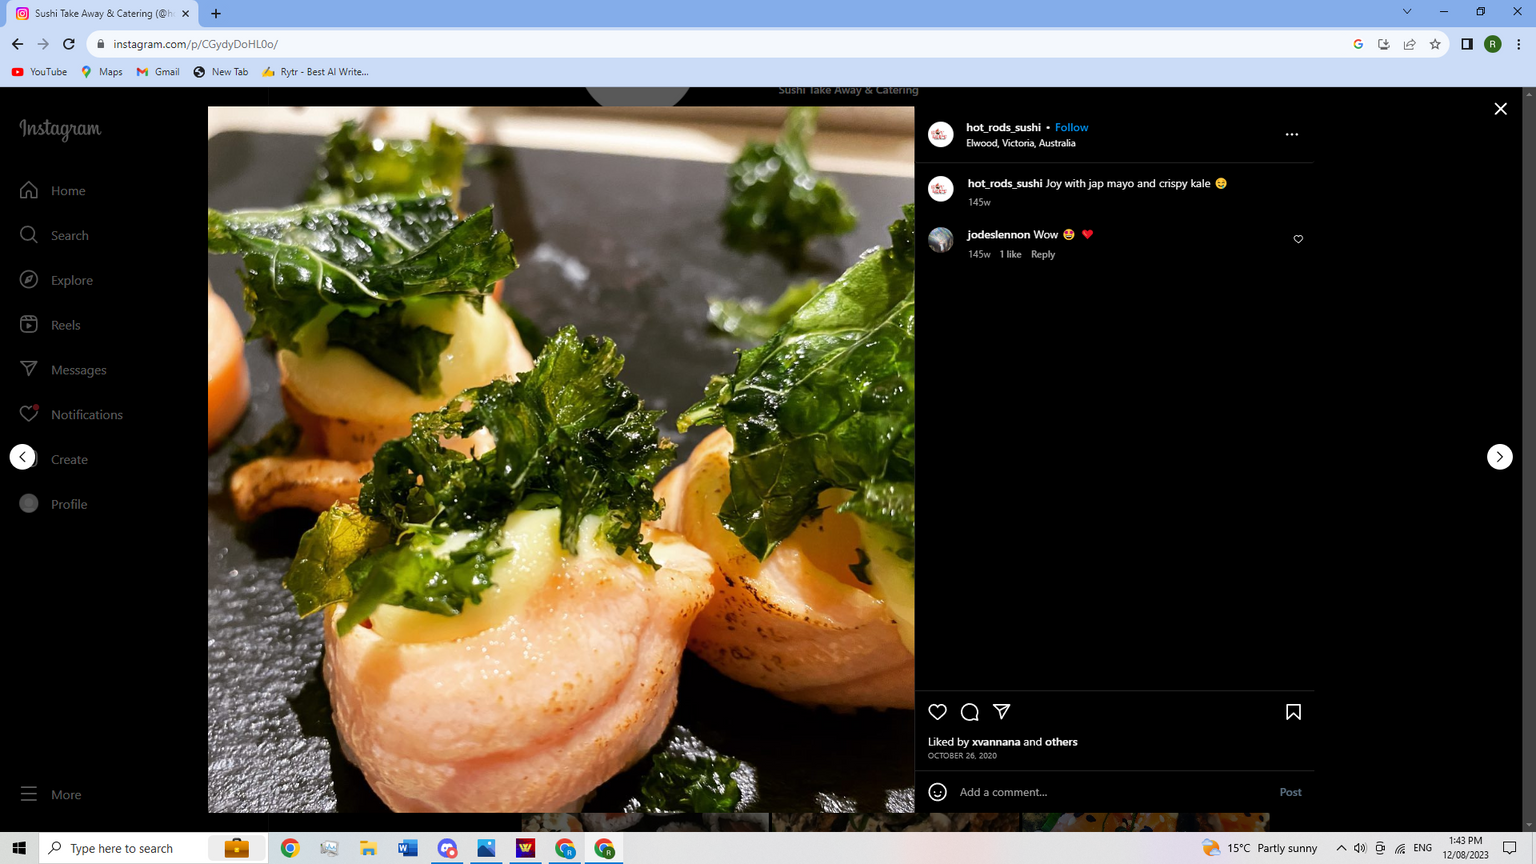Open the three-dot more options menu
1536x864 pixels.
click(x=1291, y=134)
